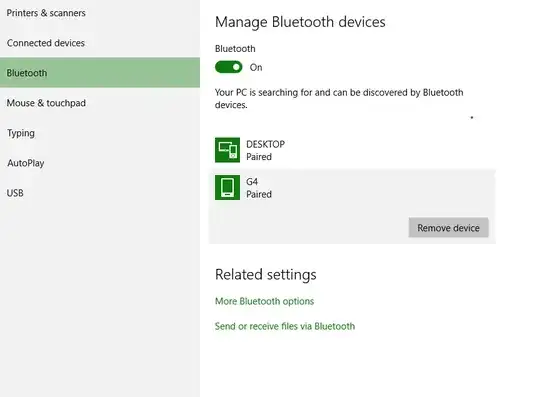
Task: Click the PC searching status message
Action: 339,98
